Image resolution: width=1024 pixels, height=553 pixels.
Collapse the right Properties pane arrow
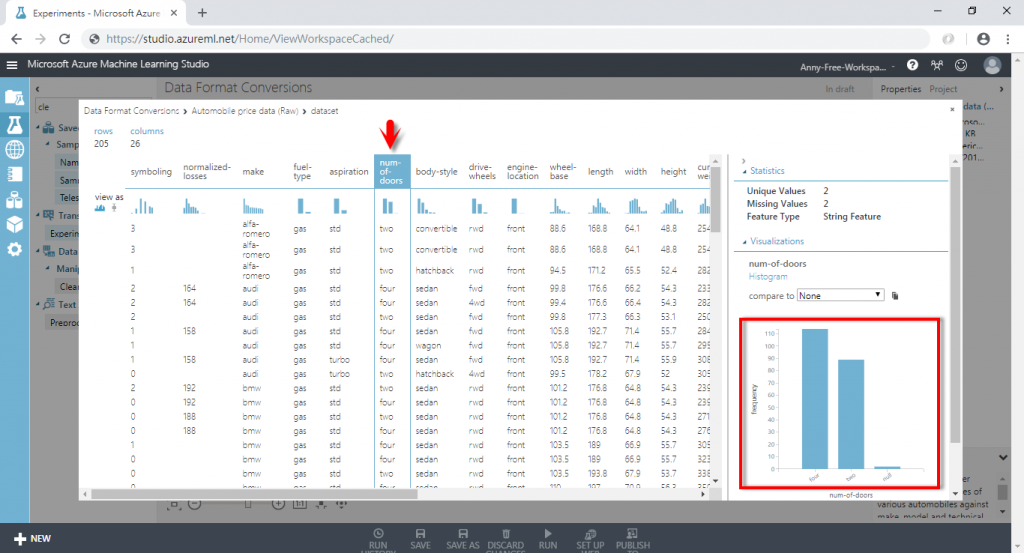click(1001, 89)
